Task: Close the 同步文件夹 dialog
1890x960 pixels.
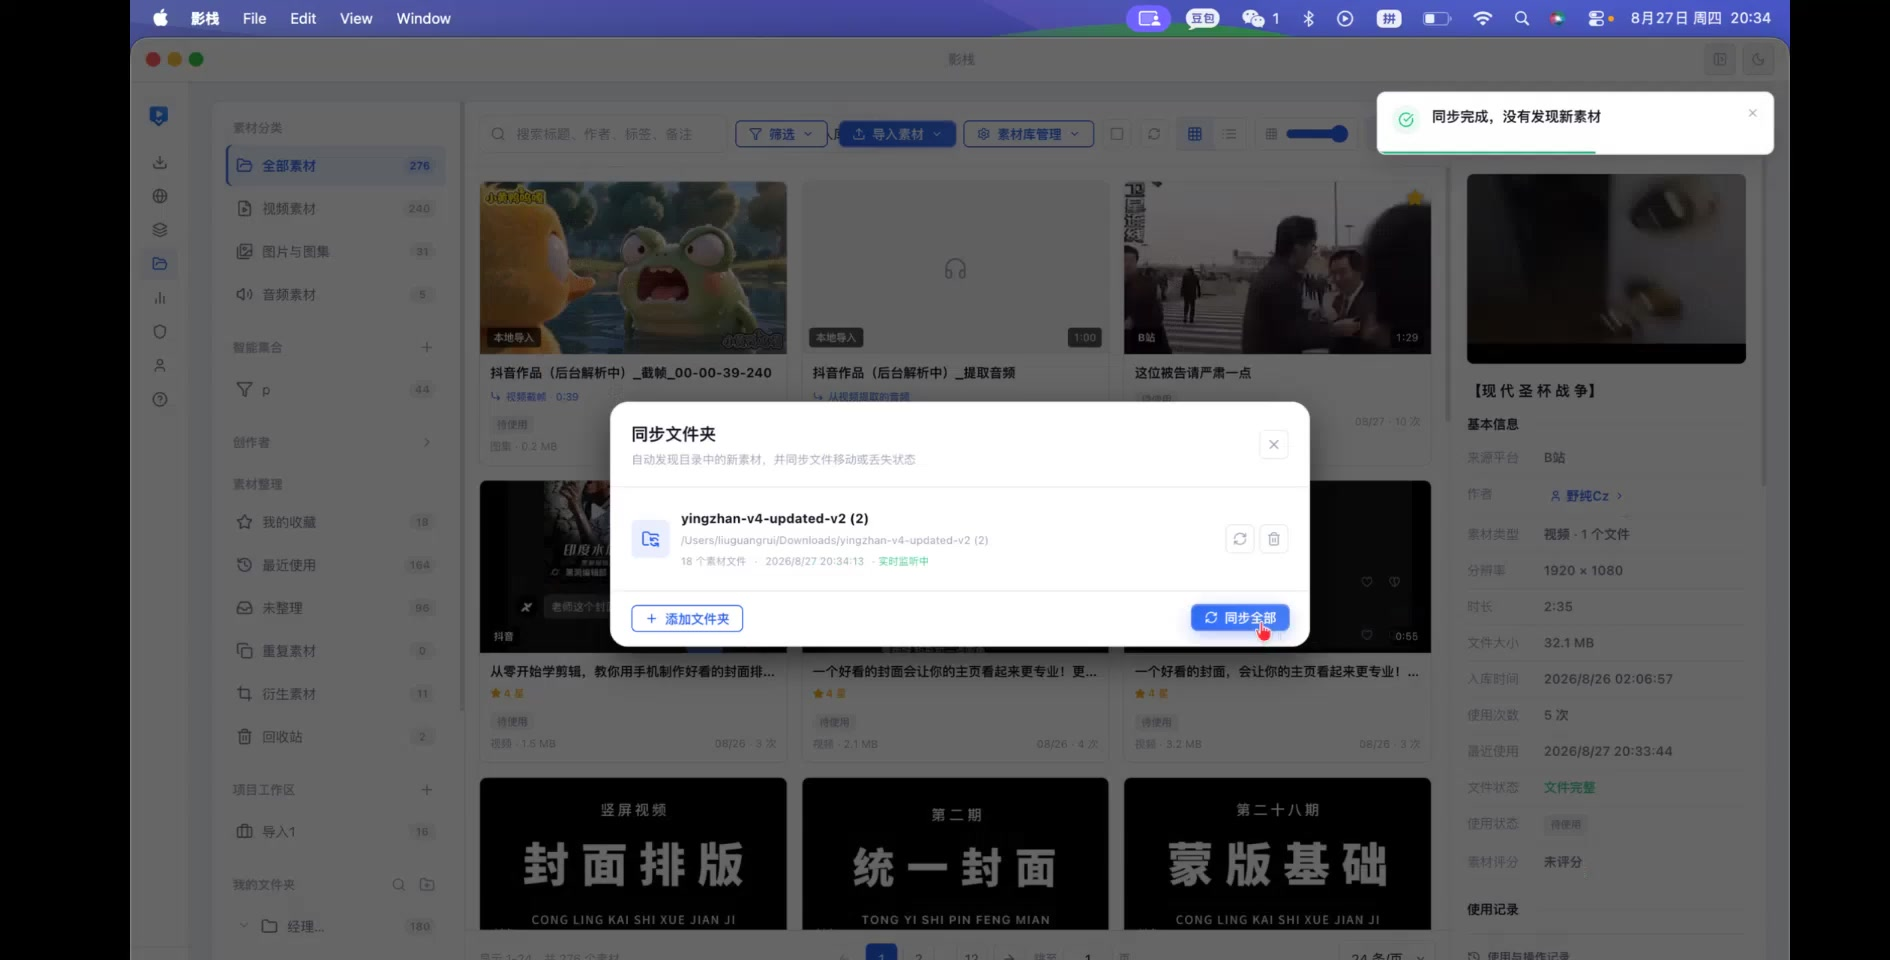Action: coord(1273,444)
